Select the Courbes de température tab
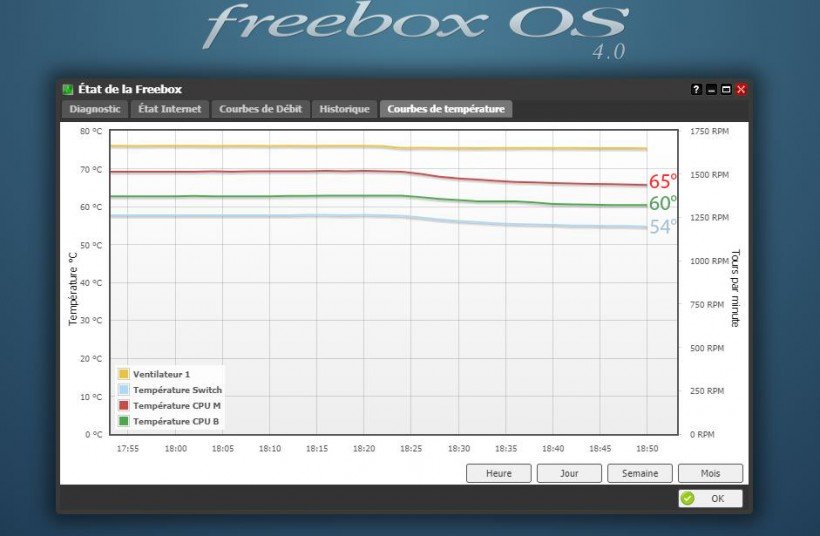This screenshot has height=536, width=820. [x=446, y=109]
